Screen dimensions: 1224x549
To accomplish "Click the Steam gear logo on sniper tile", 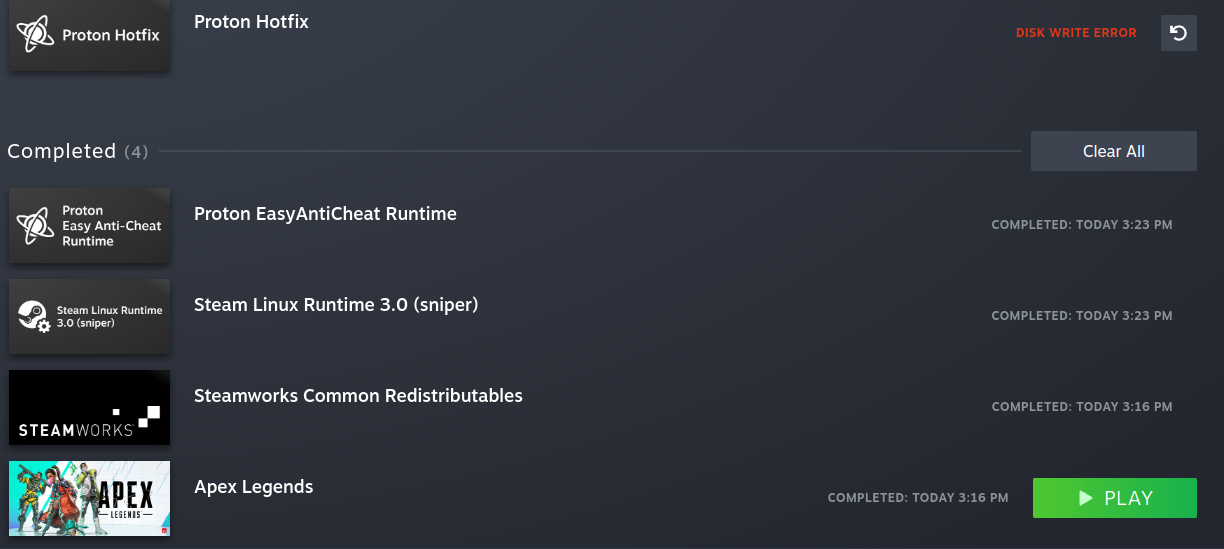I will [x=34, y=317].
